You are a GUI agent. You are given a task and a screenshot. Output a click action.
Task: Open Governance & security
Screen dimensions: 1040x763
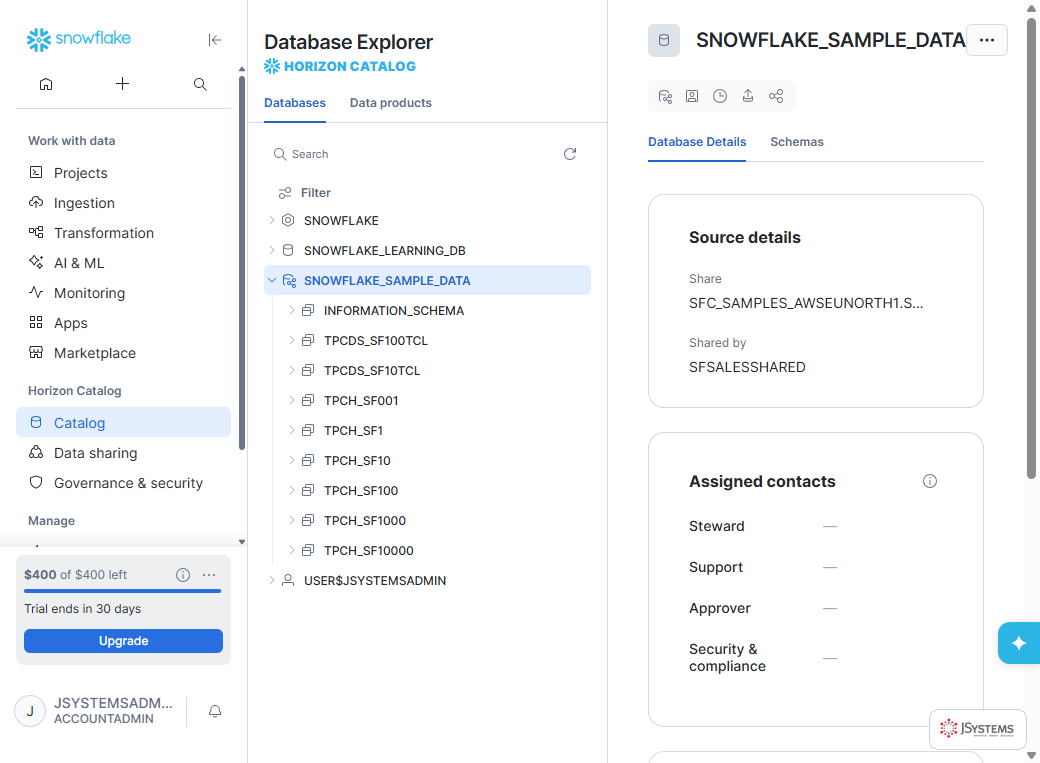(x=123, y=482)
